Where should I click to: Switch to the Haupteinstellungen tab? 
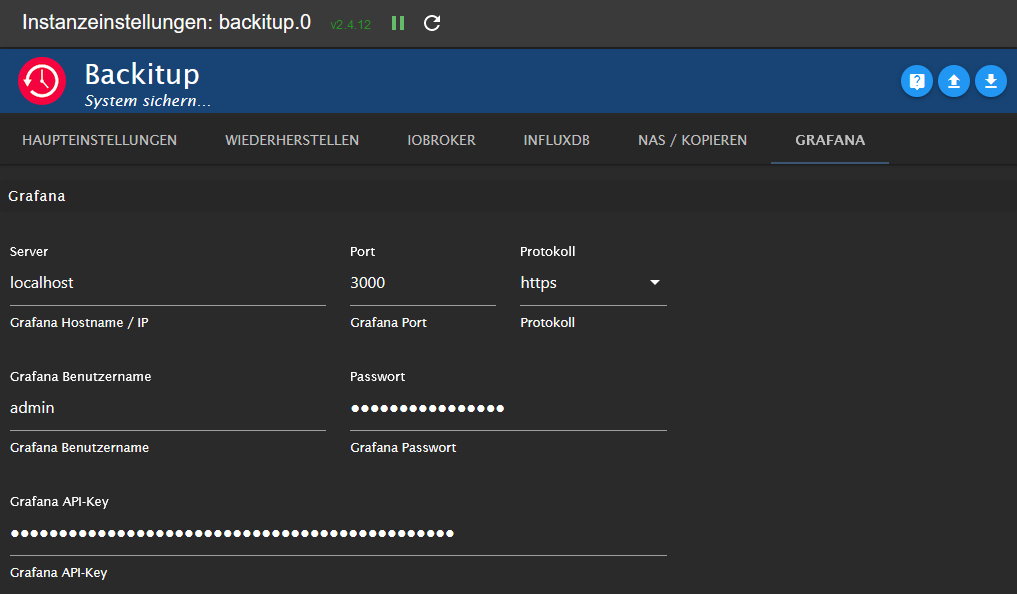click(100, 140)
